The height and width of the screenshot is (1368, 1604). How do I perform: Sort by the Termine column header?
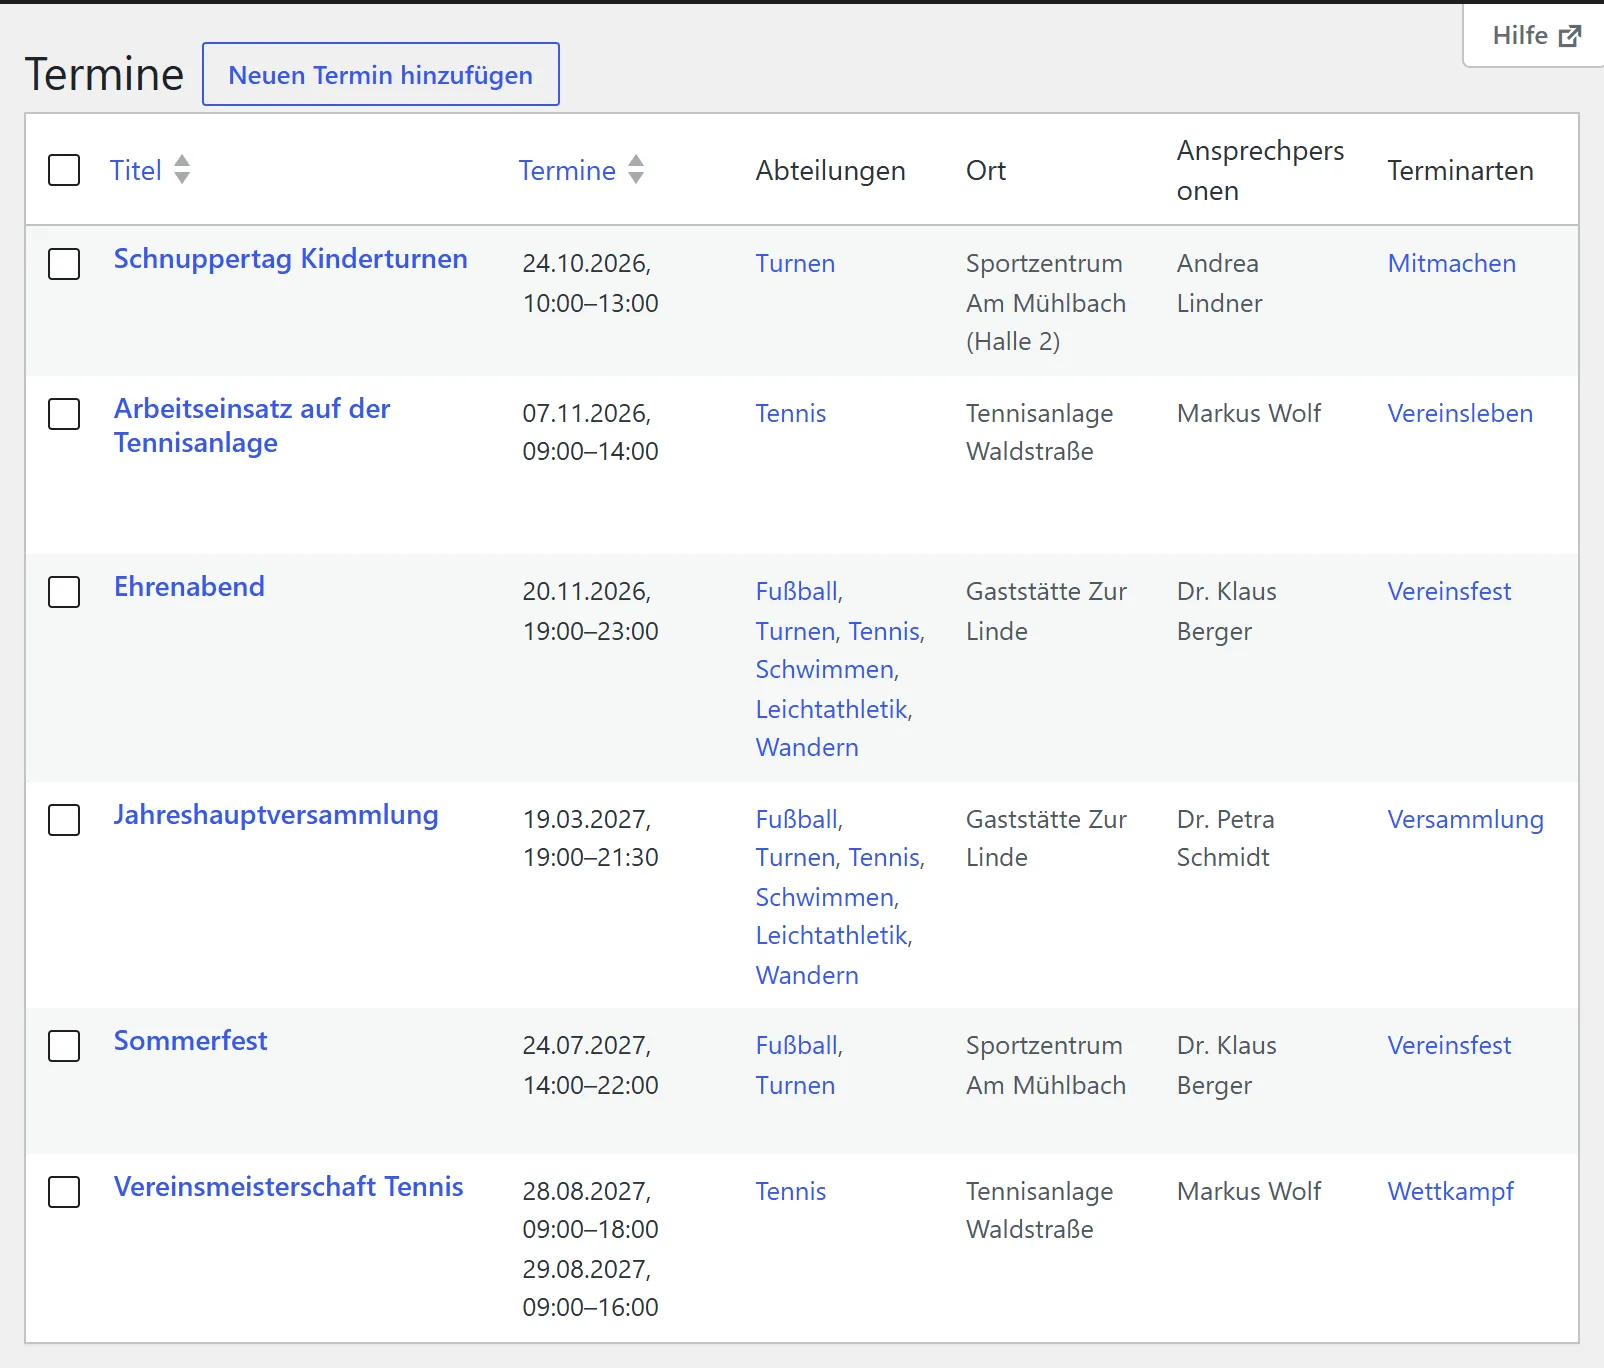(567, 170)
